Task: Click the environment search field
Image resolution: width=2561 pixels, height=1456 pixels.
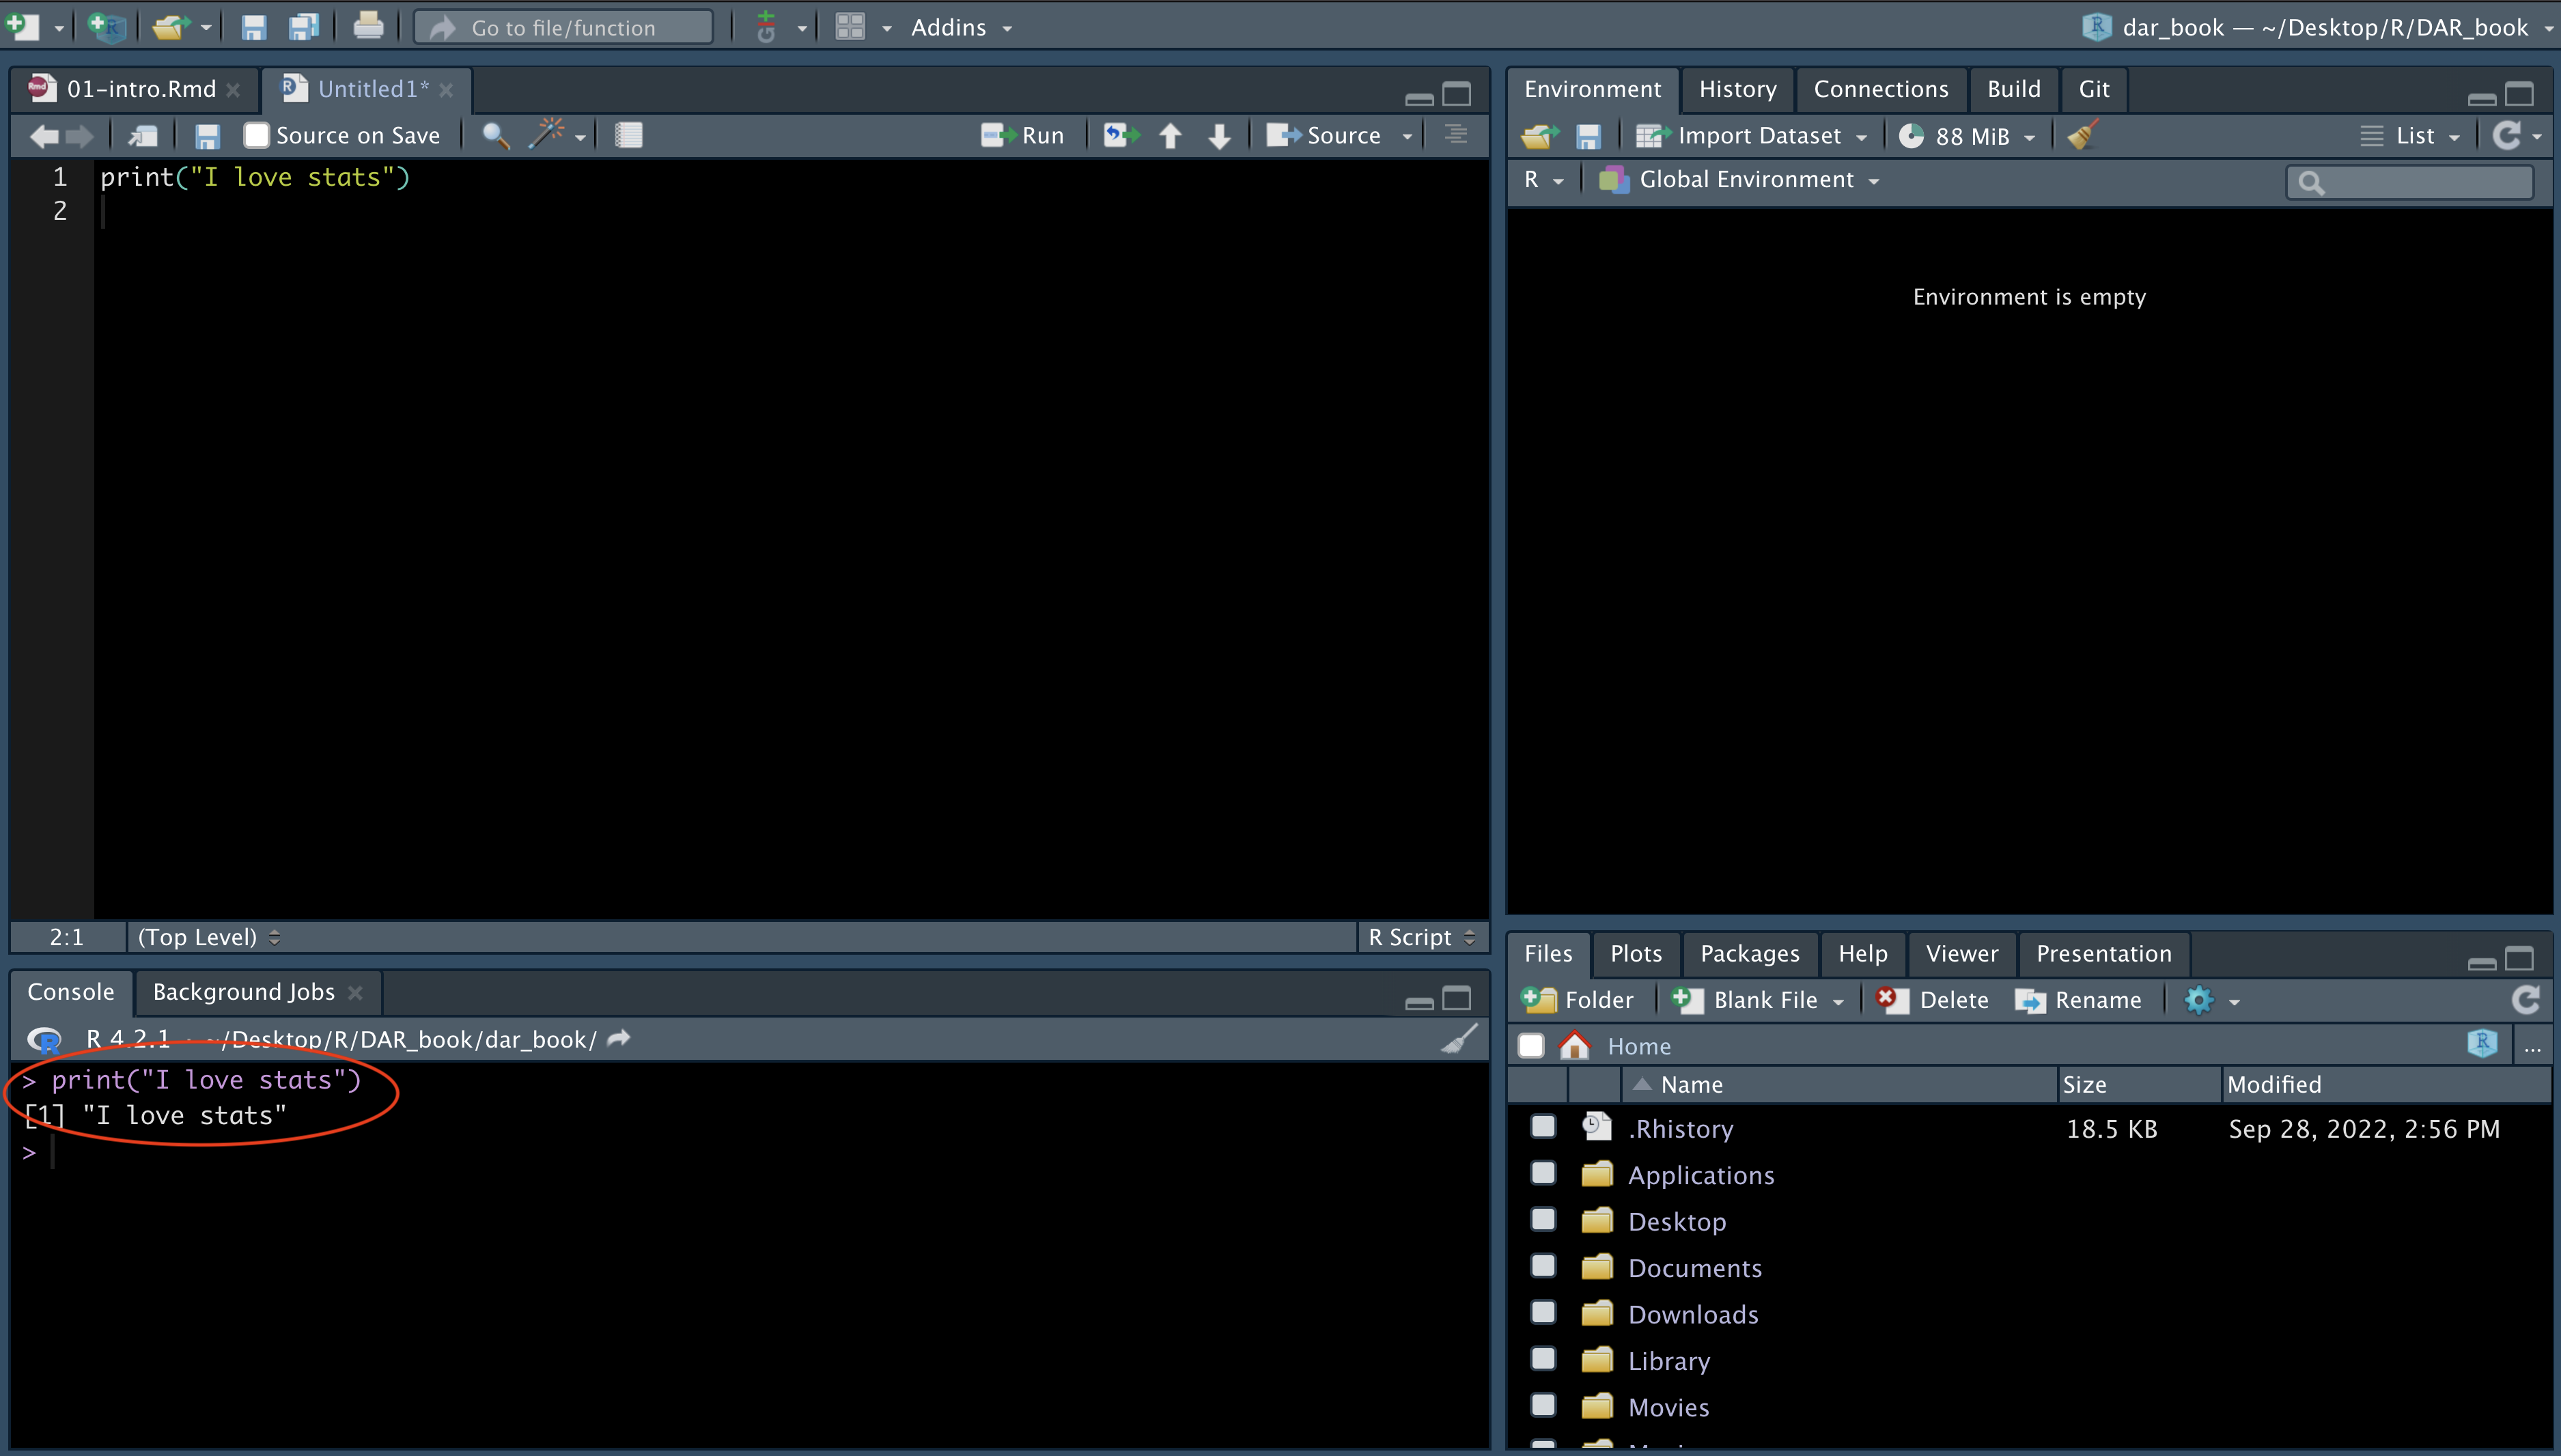Action: click(2420, 182)
